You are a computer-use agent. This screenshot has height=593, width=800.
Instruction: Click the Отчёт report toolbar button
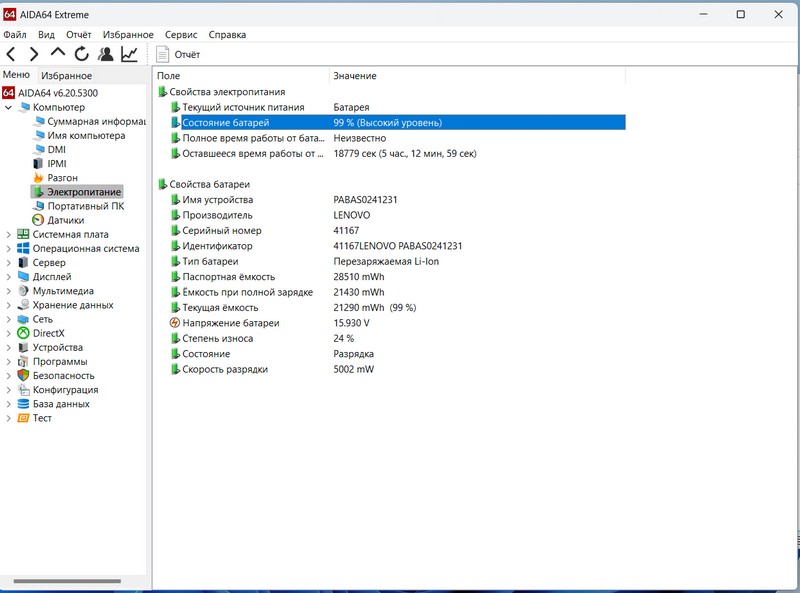[178, 54]
